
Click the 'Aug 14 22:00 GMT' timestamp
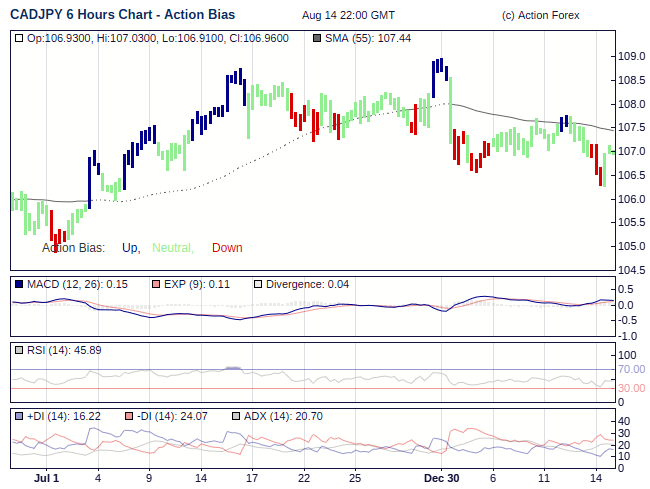pos(348,16)
